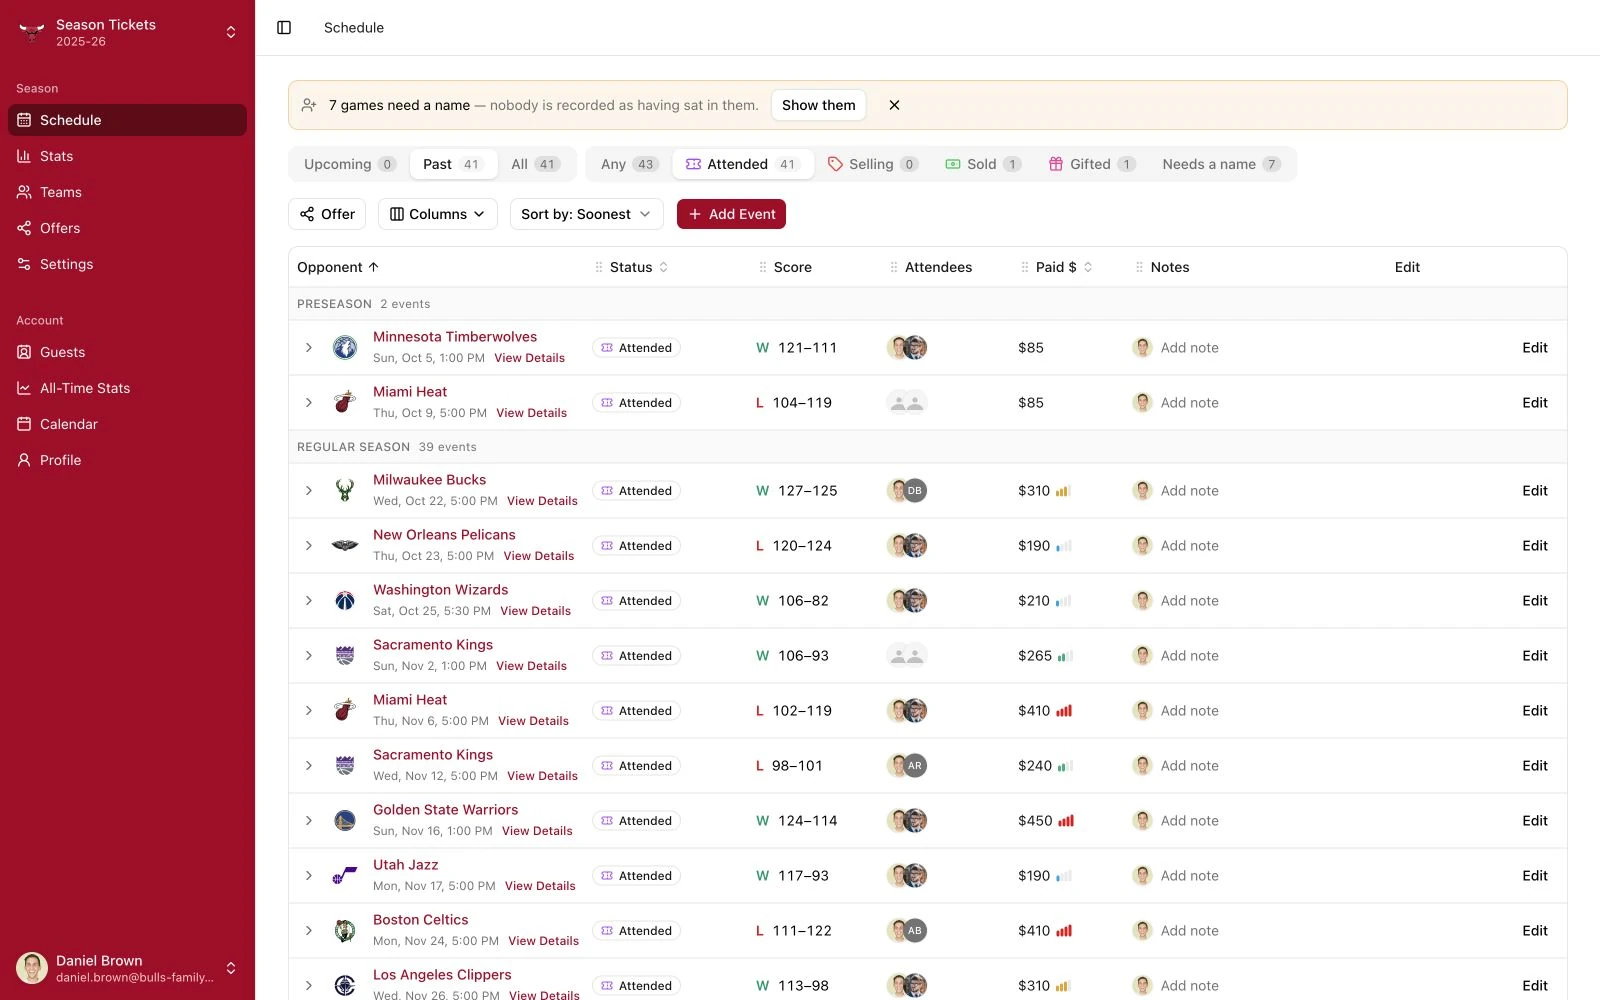Sort by the Status column header

(639, 267)
